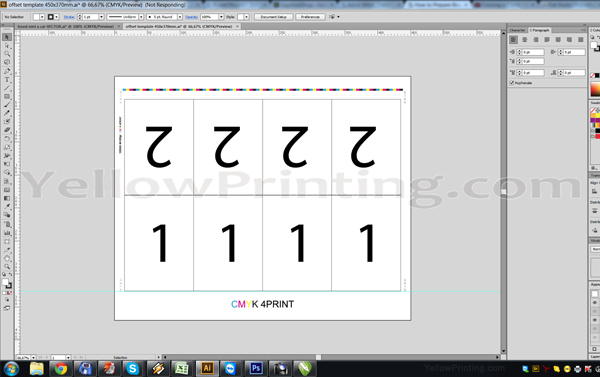
Task: Pick a color from the color spectrum bar
Action: tap(595, 90)
